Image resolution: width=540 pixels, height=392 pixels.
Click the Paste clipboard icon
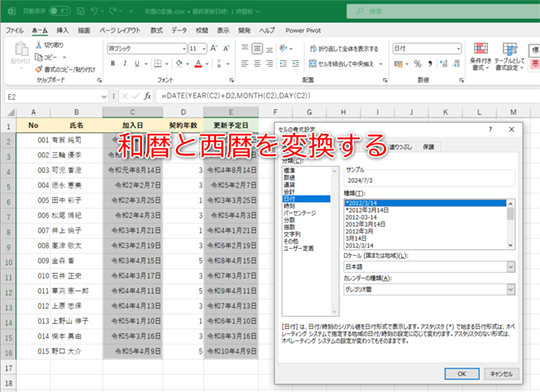click(22, 49)
